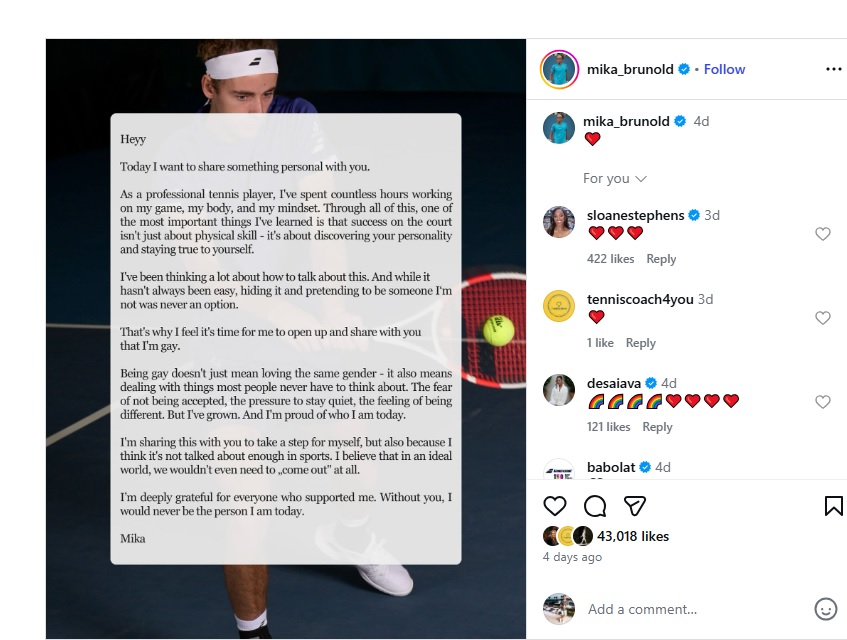Open the three-dot more options menu

click(833, 69)
